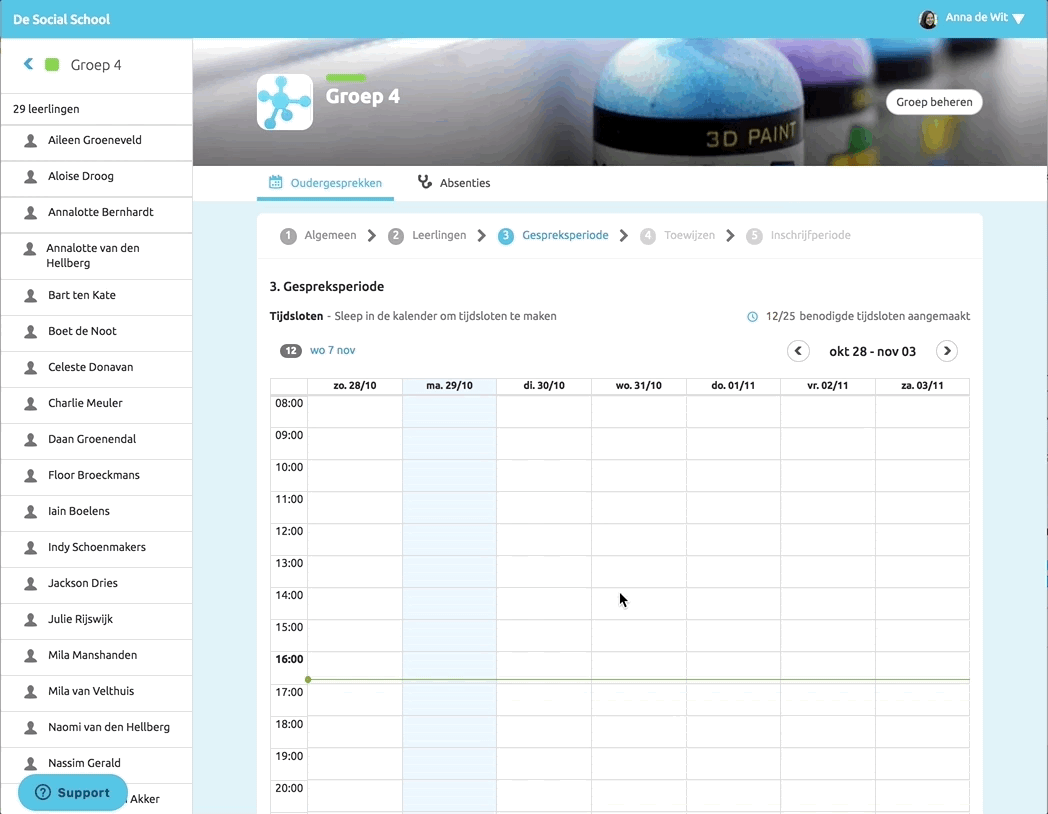Viewport: 1048px width, 814px height.
Task: Open the Absenties tab
Action: pyautogui.click(x=454, y=183)
